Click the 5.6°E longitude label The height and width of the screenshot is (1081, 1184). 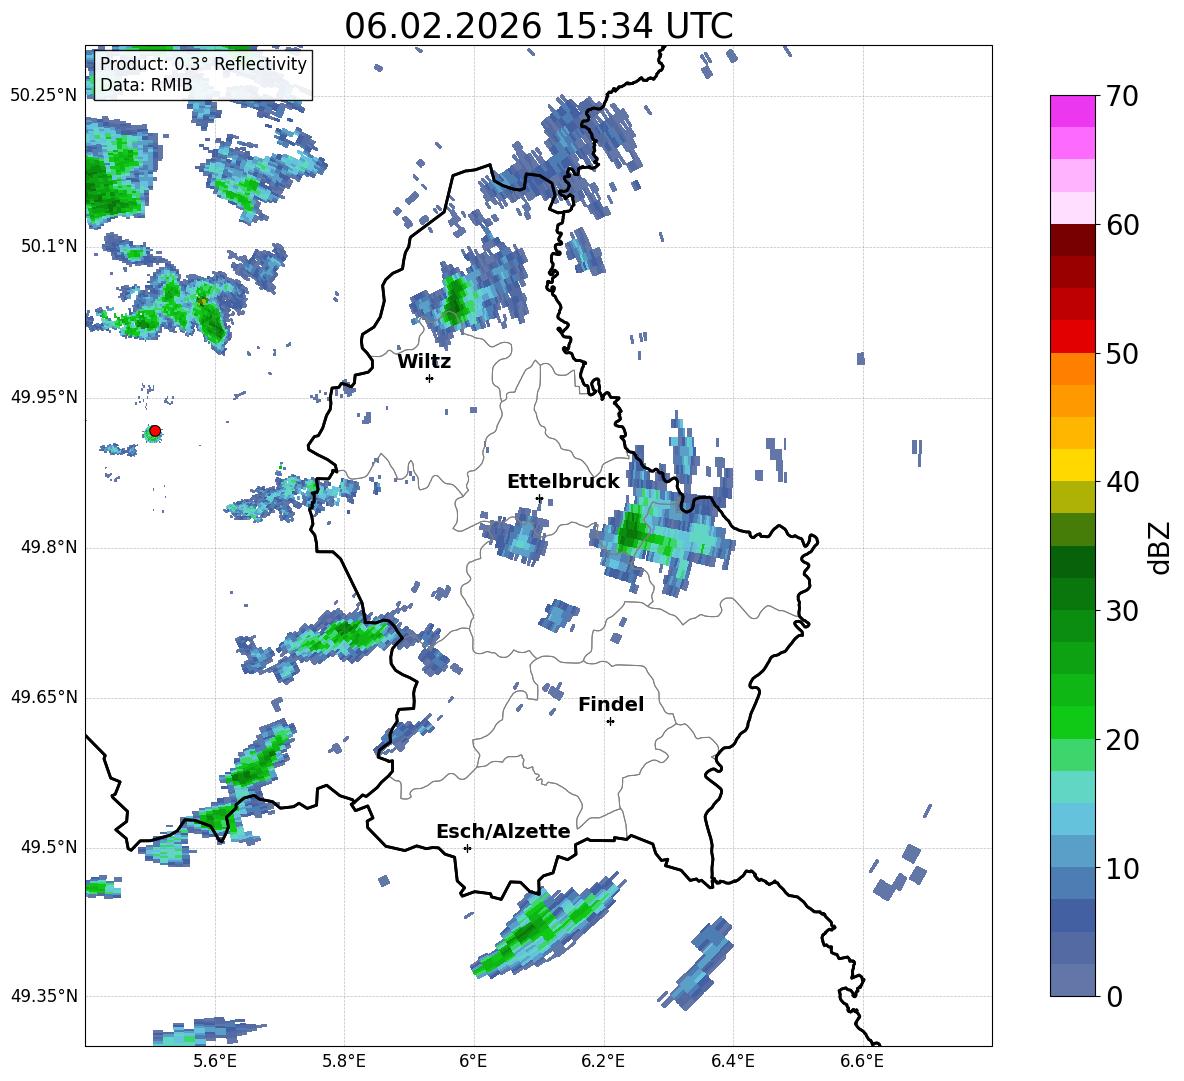(215, 1061)
